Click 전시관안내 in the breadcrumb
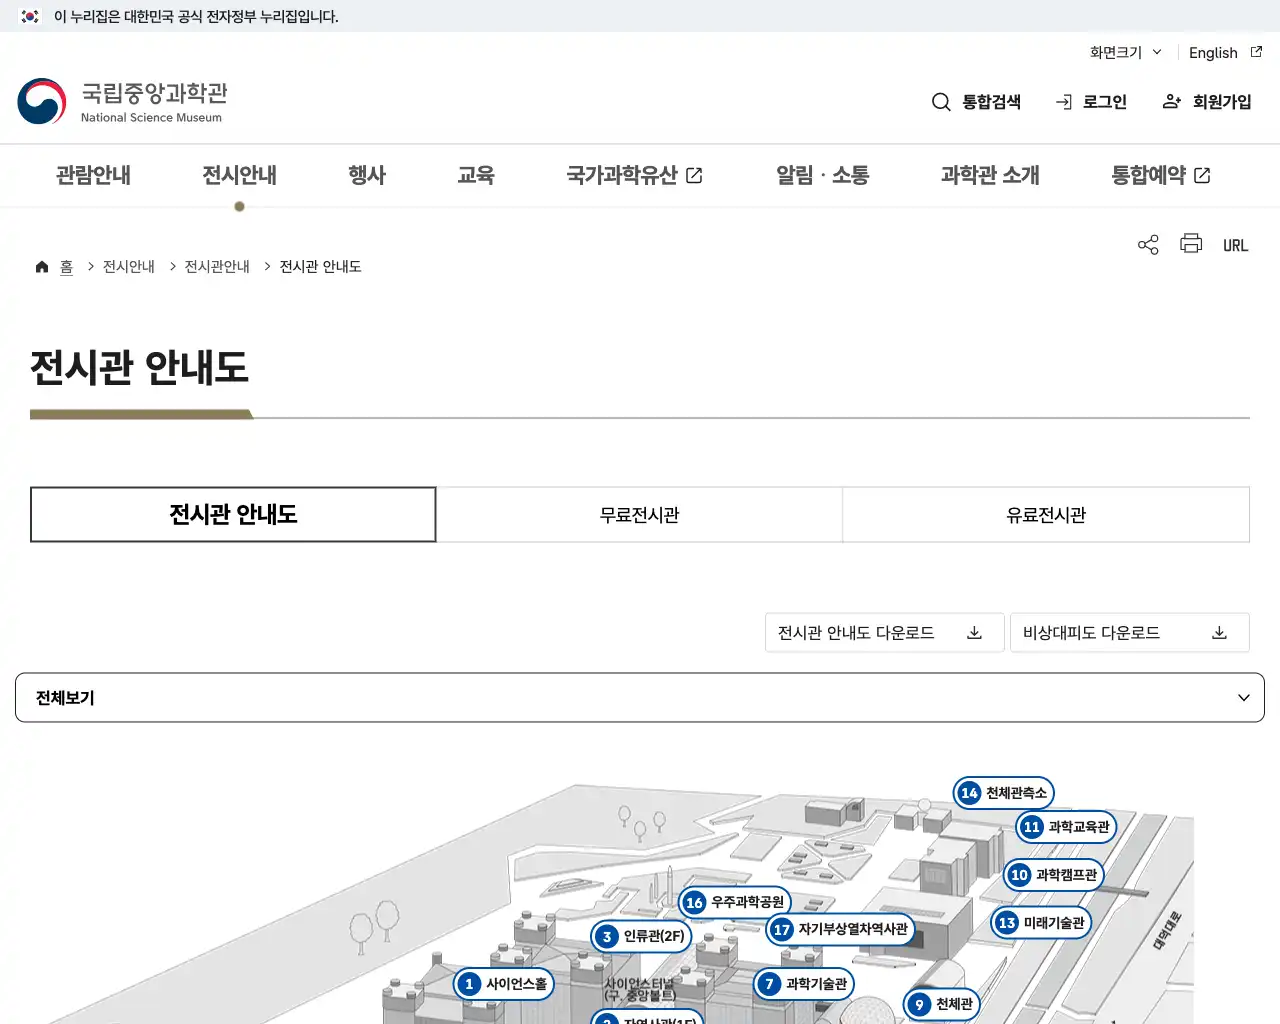 pyautogui.click(x=217, y=266)
